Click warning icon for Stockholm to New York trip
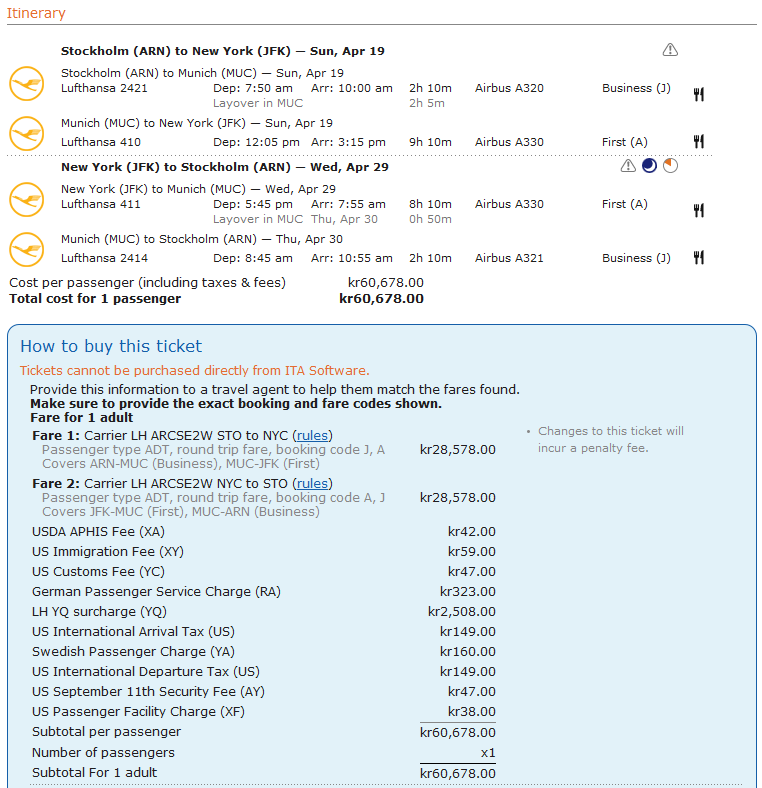Image resolution: width=762 pixels, height=788 pixels. (670, 50)
